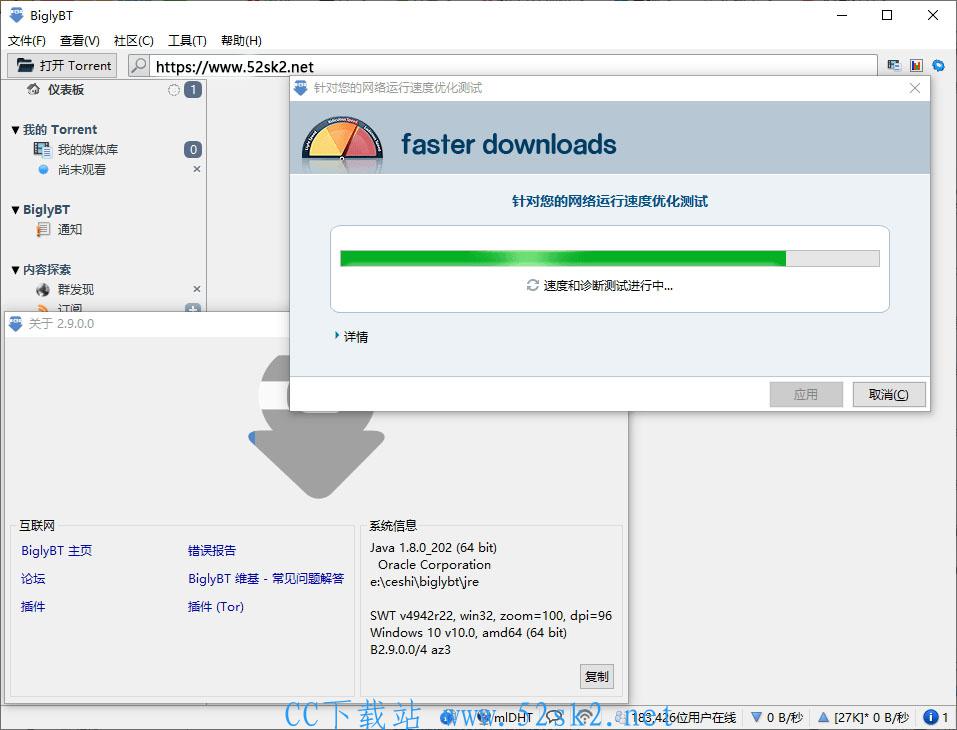Select 尚未观看 sidebar entry

point(82,170)
